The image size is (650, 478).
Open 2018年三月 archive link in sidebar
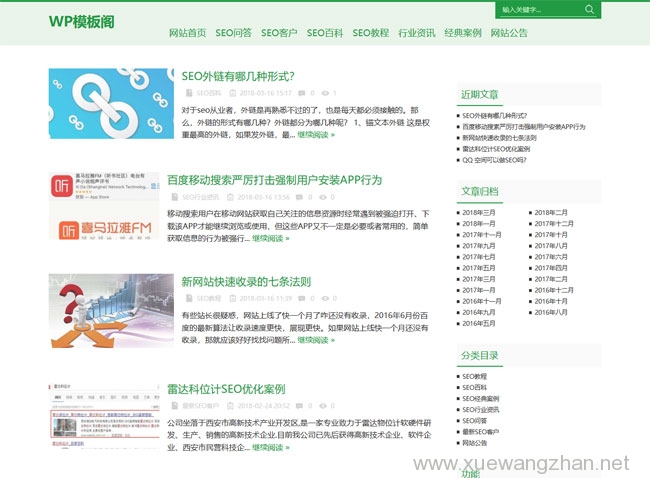(x=479, y=212)
